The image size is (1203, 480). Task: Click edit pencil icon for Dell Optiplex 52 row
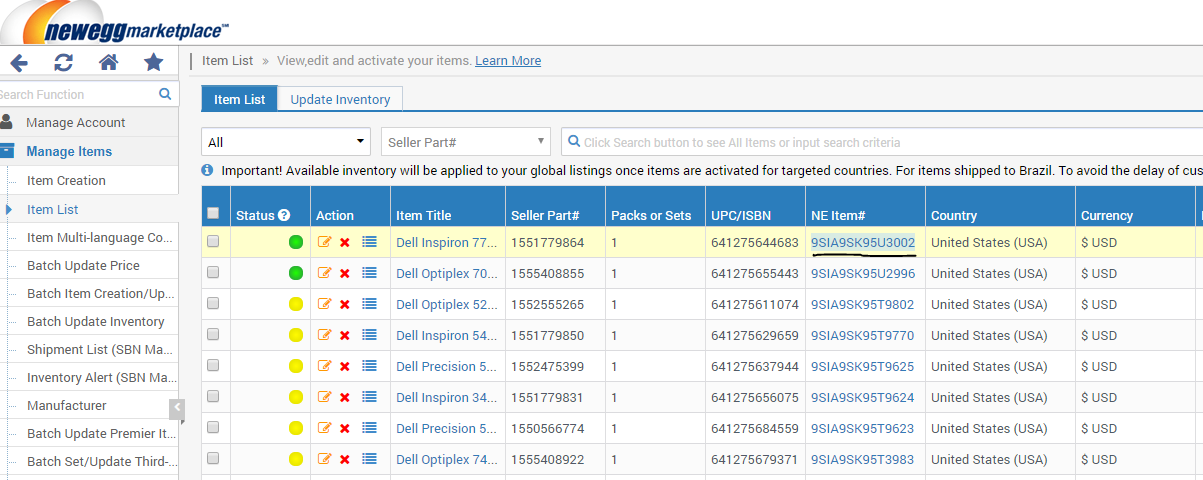click(x=324, y=304)
